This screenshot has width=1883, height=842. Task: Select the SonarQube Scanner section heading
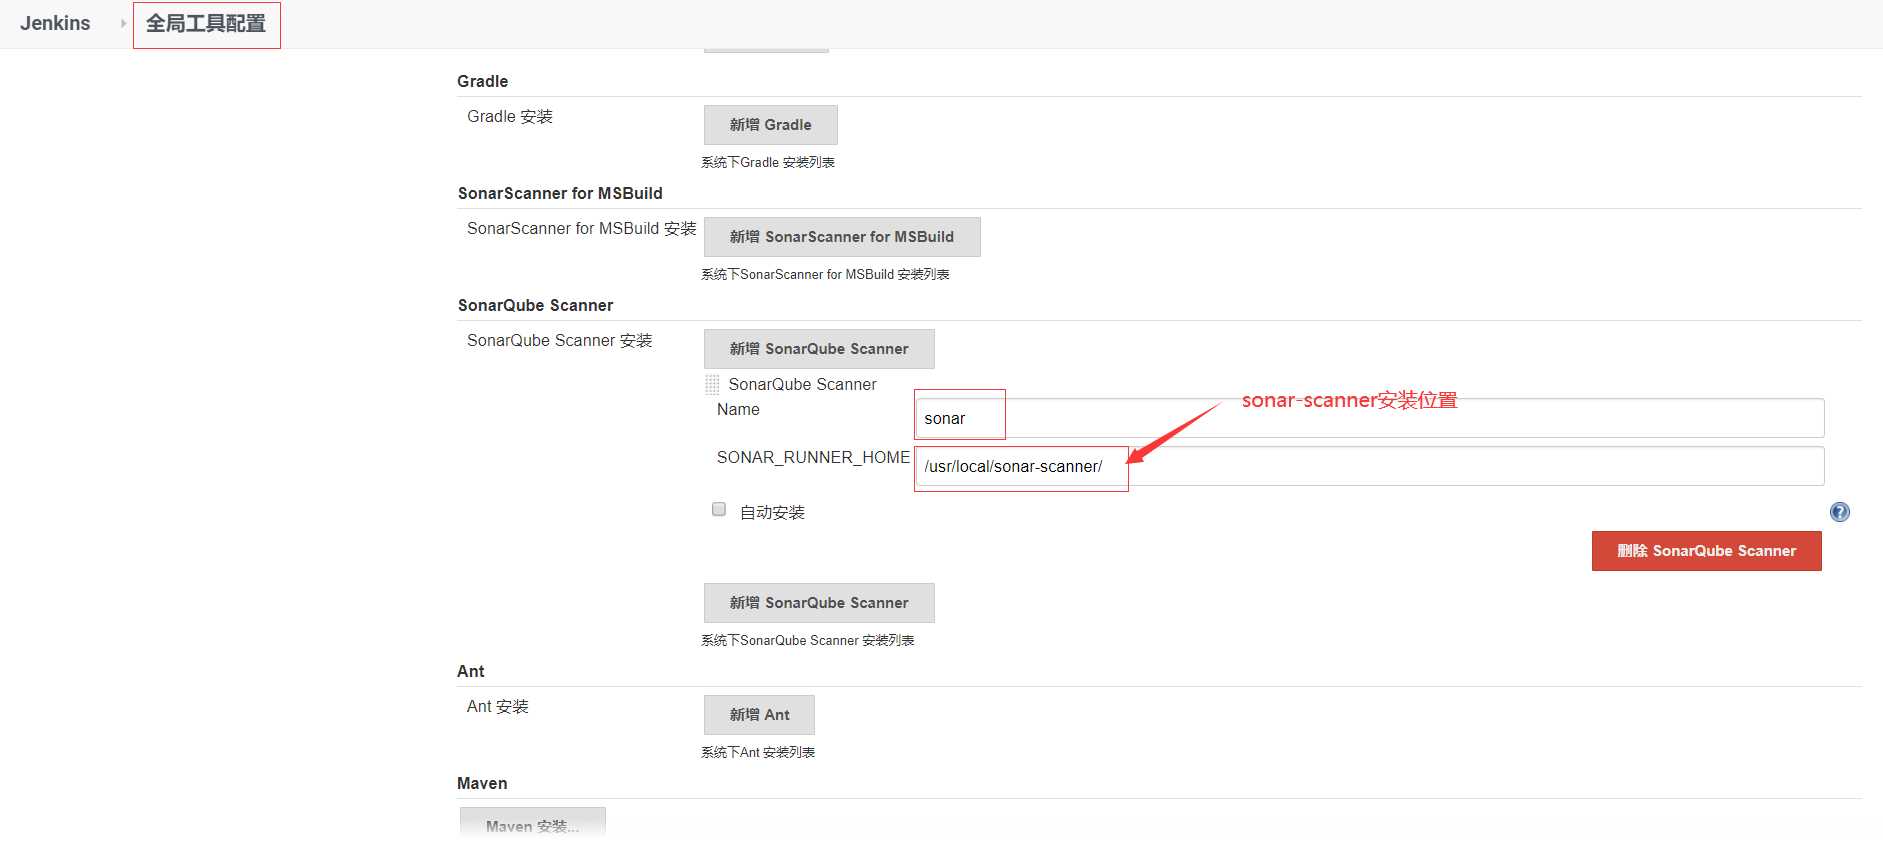pyautogui.click(x=535, y=305)
